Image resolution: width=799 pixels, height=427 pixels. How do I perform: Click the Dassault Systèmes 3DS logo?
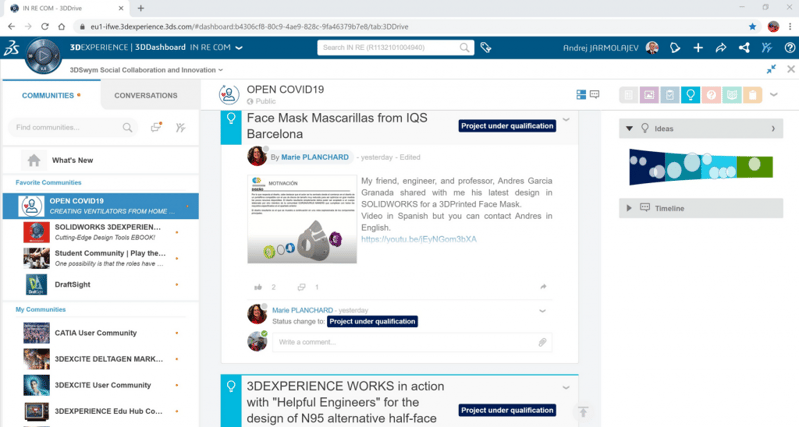12,48
